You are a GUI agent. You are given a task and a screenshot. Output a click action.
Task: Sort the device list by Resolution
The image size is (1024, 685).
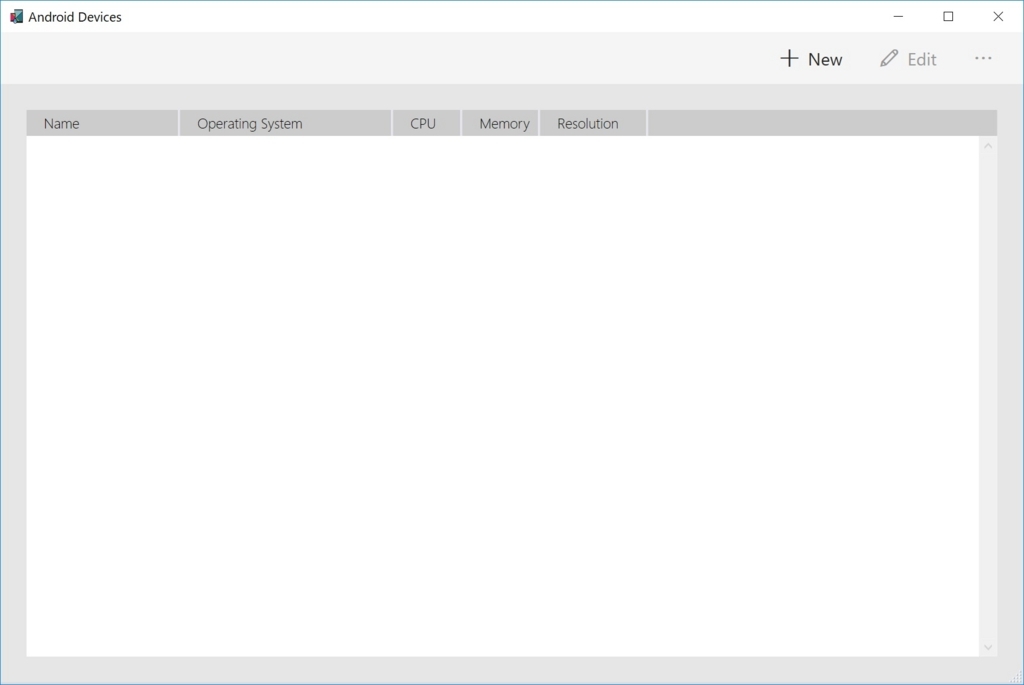(592, 123)
